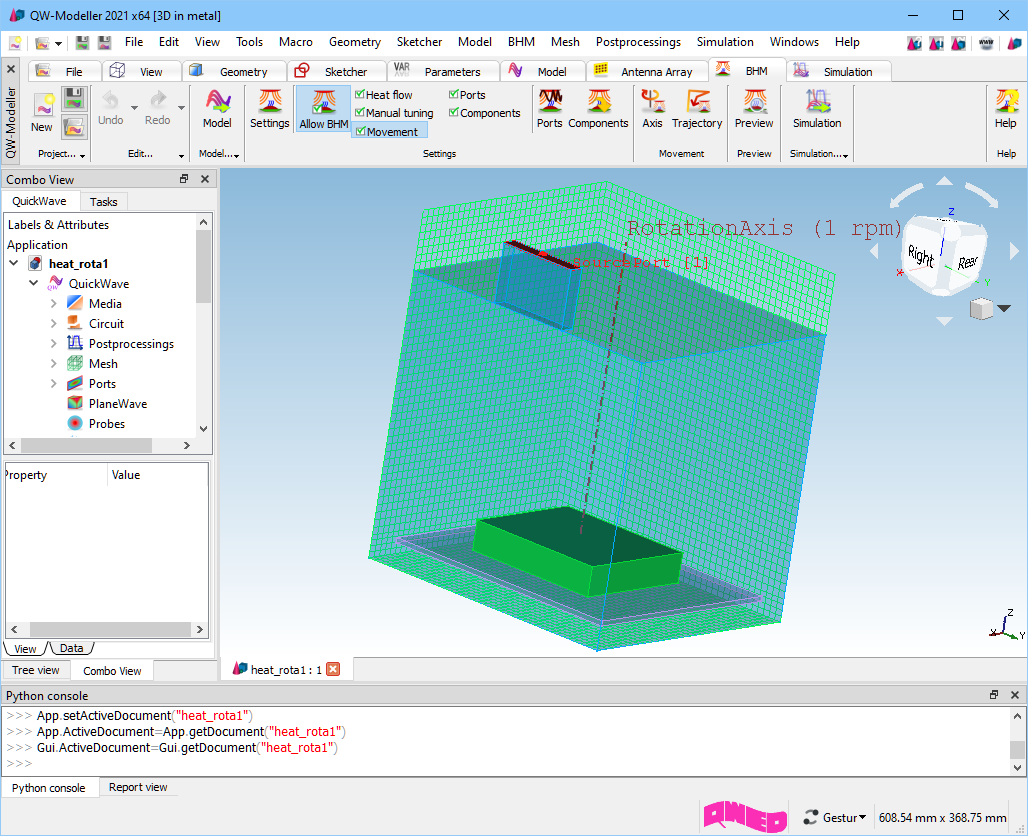Open the Postprocessings menu
The image size is (1028, 836).
[638, 42]
